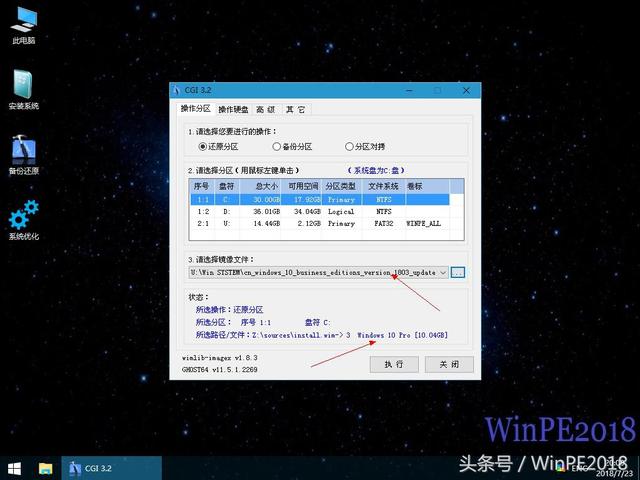Click the GHOST64 v11.5.1.2269 version text
This screenshot has height=480, width=640.
pyautogui.click(x=220, y=369)
